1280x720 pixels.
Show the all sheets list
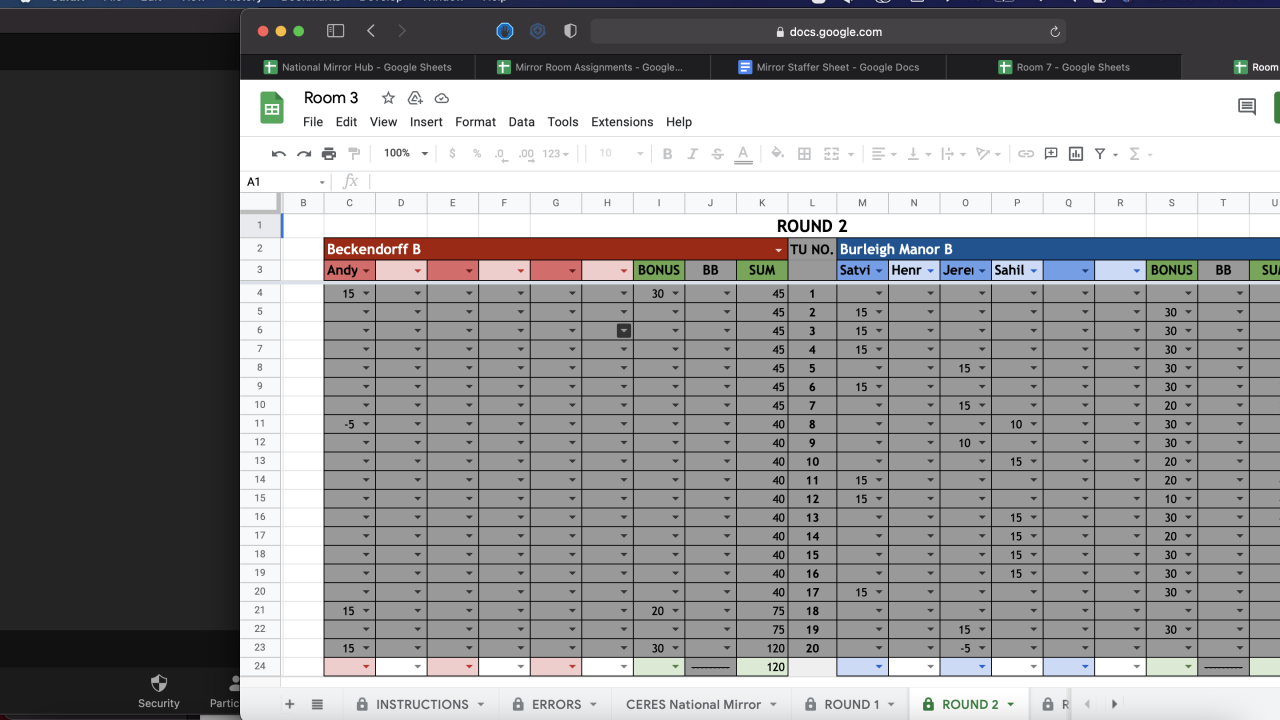(317, 704)
